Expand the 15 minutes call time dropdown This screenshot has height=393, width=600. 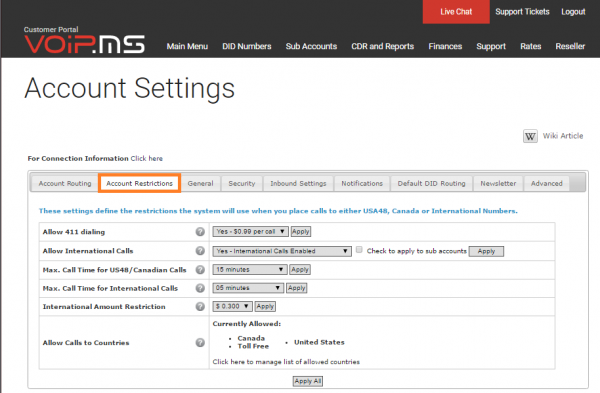click(250, 269)
